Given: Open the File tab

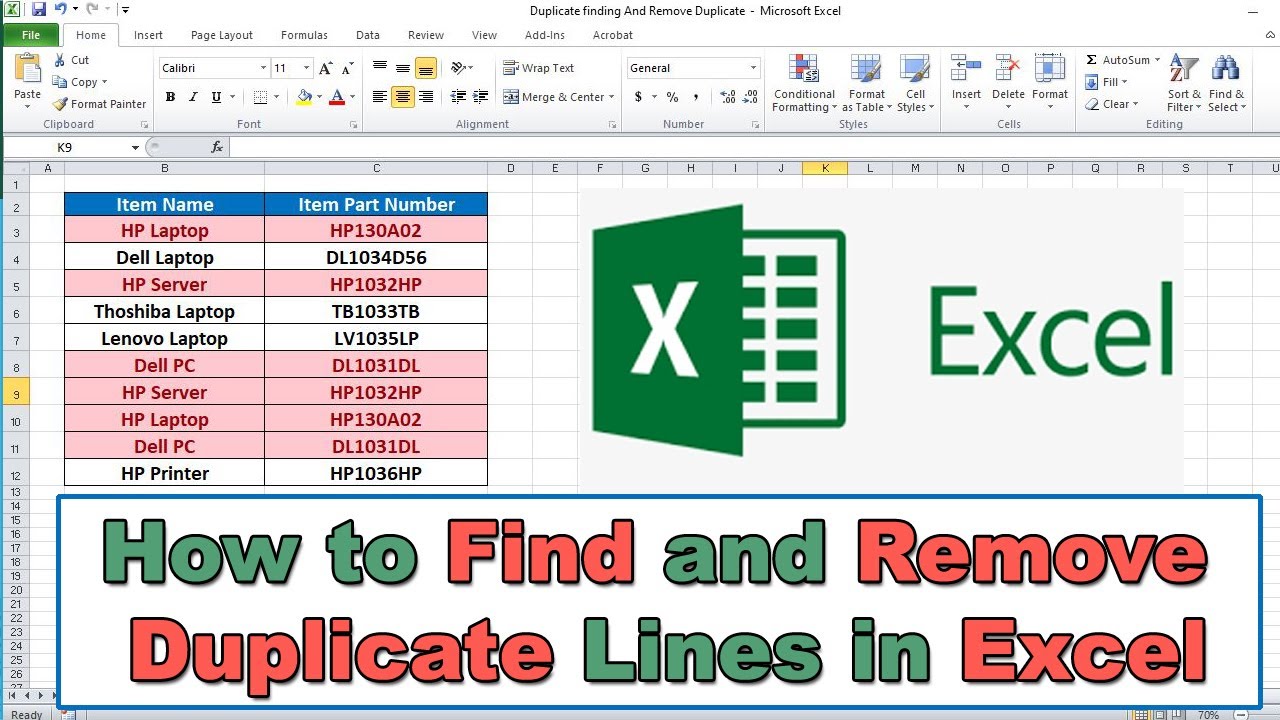Looking at the screenshot, I should coord(31,35).
